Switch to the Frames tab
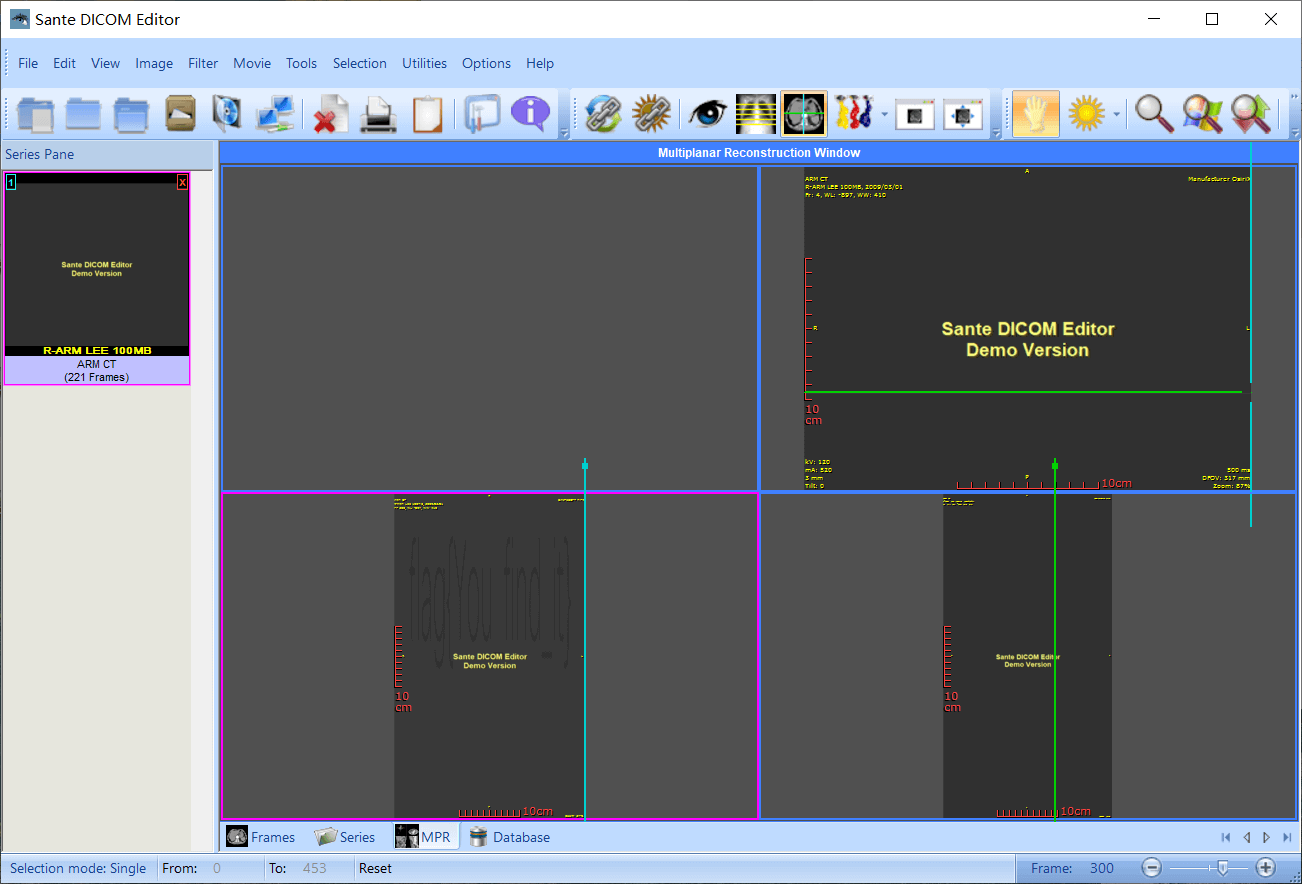The height and width of the screenshot is (884, 1302). tap(261, 837)
